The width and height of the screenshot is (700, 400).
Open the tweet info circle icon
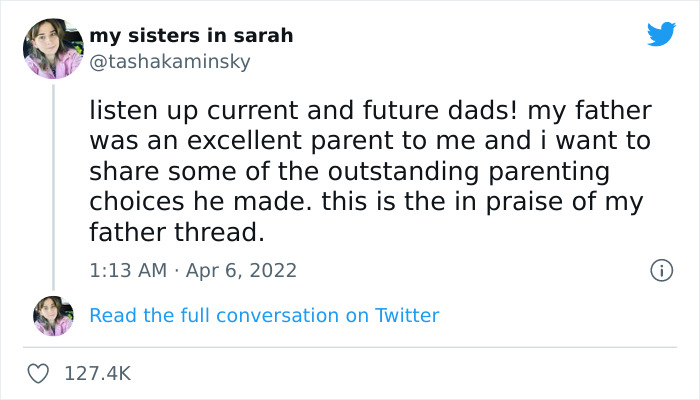660,270
